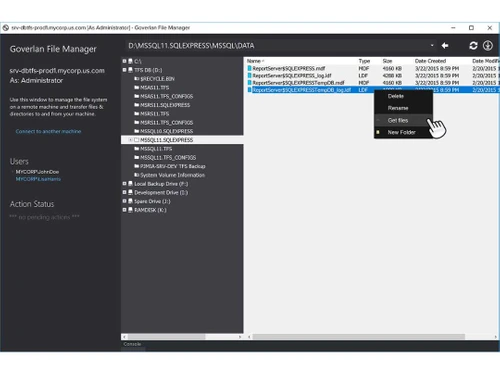500x375 pixels.
Task: Click the MSSQL11.TFS_CONFIGS folder icon
Action: 137,157
